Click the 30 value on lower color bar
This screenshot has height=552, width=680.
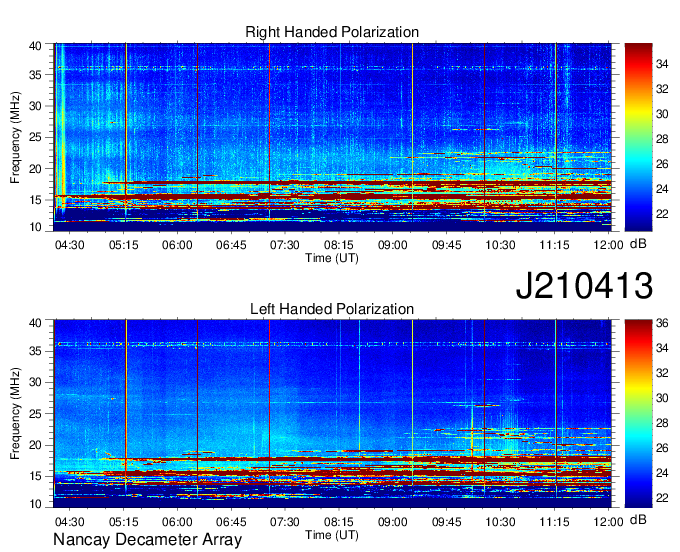662,398
